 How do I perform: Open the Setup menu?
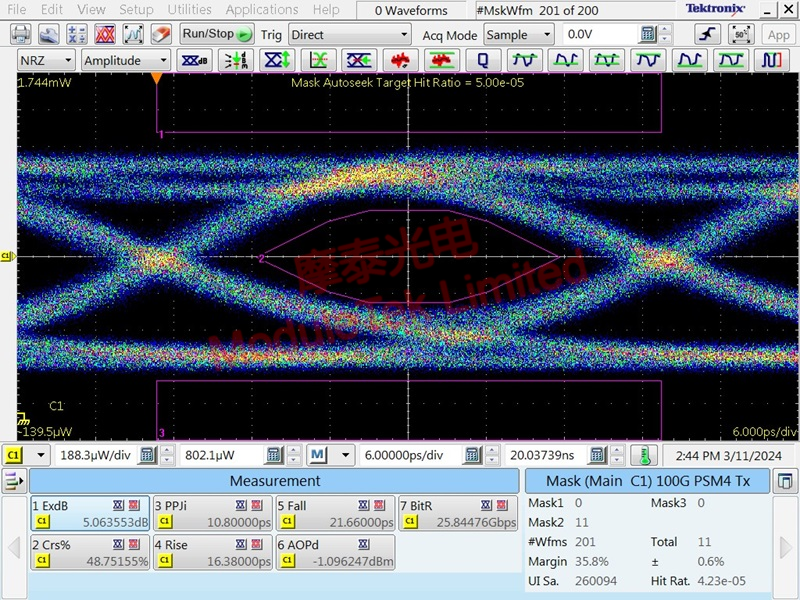(136, 10)
